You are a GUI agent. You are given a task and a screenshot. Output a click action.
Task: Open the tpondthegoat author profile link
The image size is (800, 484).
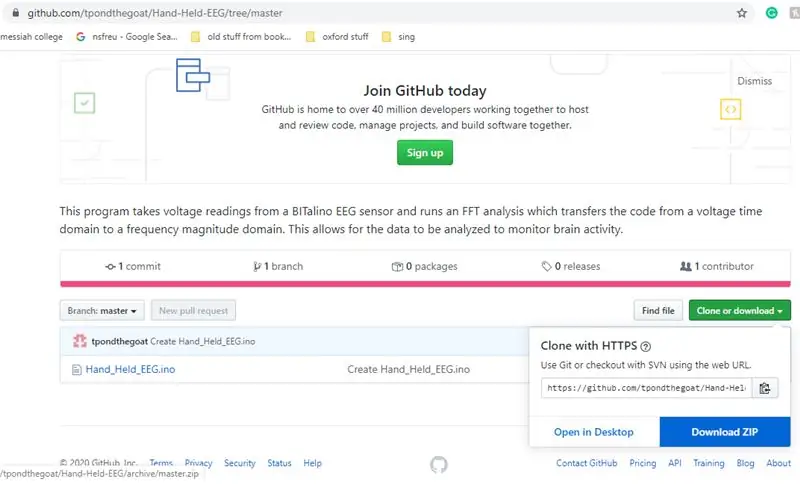pos(119,341)
